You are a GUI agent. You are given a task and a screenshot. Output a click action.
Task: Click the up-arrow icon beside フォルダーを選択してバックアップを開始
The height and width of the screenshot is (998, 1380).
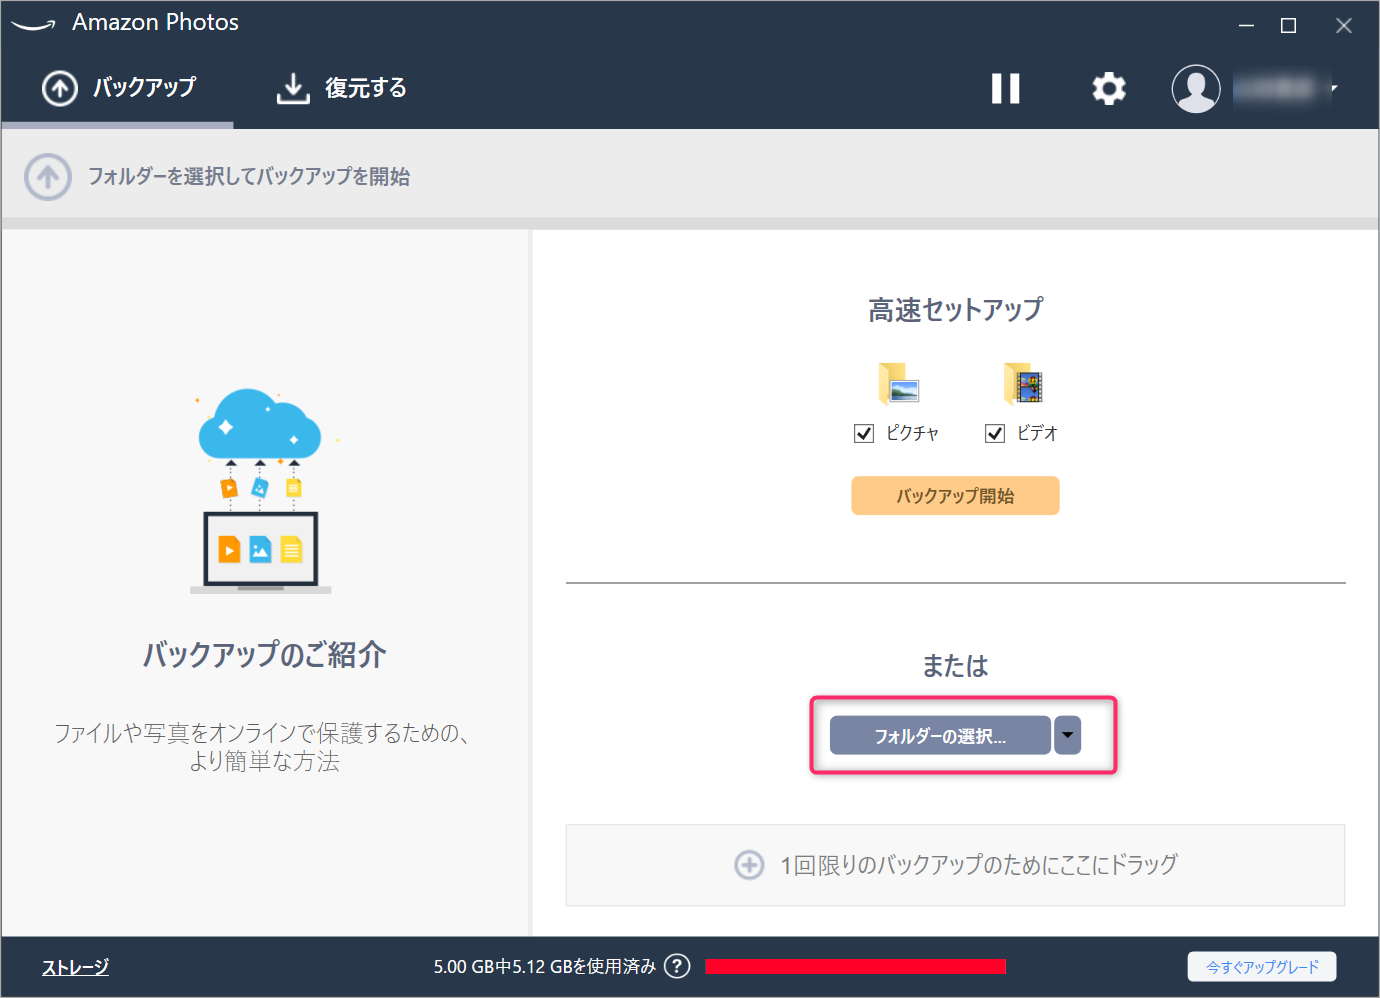pyautogui.click(x=48, y=177)
